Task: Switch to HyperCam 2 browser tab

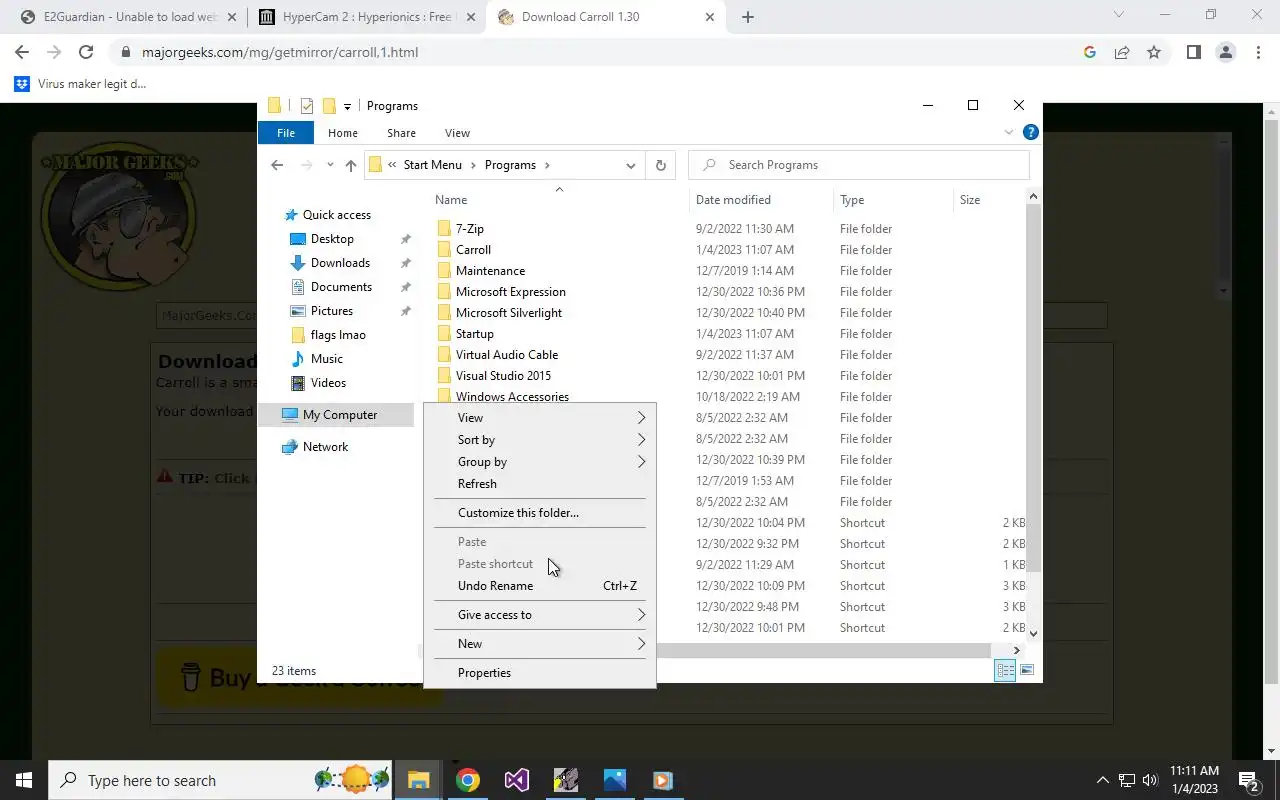Action: tap(366, 17)
